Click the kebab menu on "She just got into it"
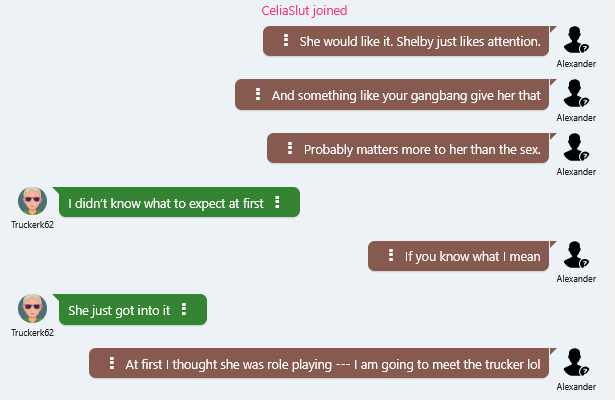Screen dimensions: 615x400 (x=184, y=310)
